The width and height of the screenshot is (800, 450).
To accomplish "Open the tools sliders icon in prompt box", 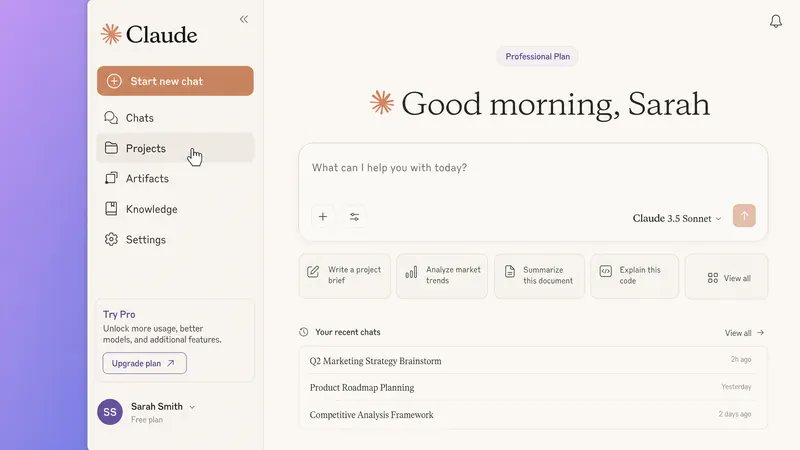I will pos(355,217).
